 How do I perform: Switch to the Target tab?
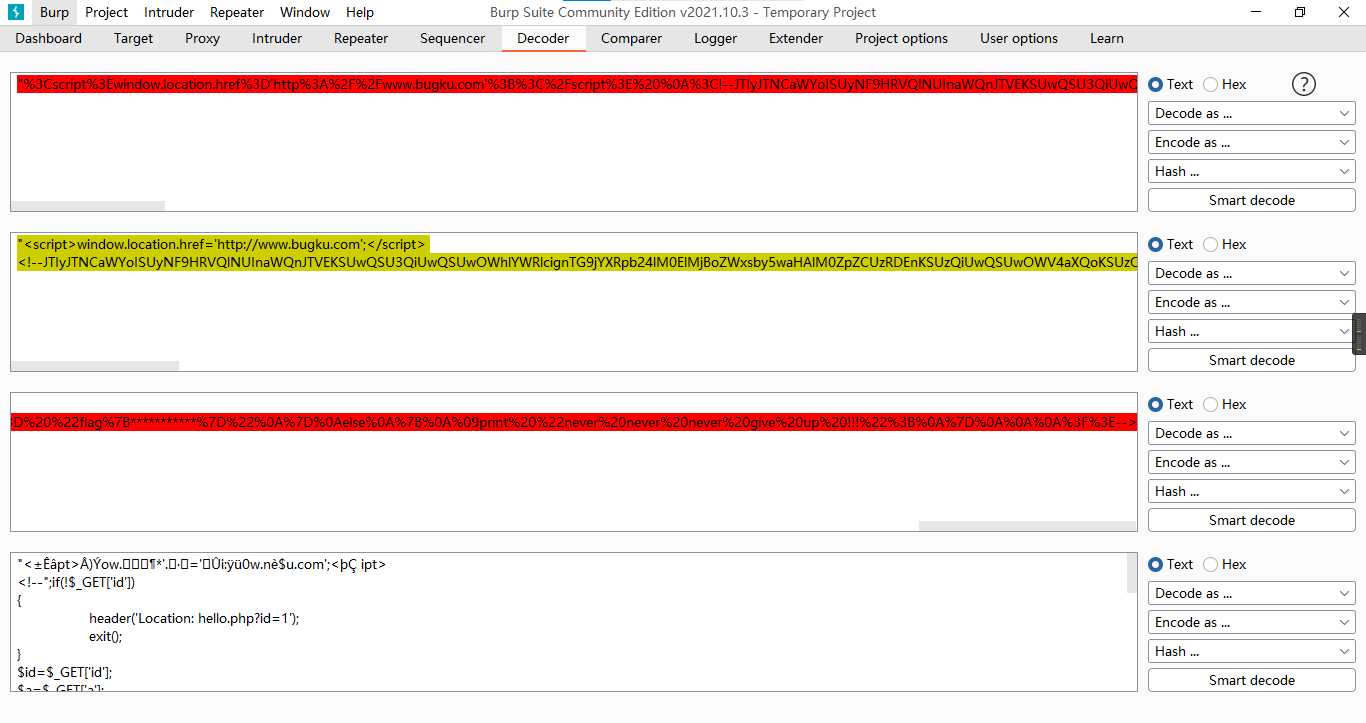click(133, 38)
